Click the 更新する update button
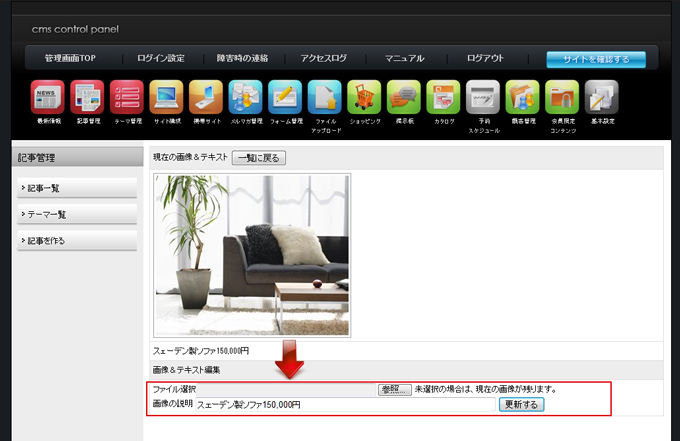Viewport: 680px width, 441px height. click(522, 405)
